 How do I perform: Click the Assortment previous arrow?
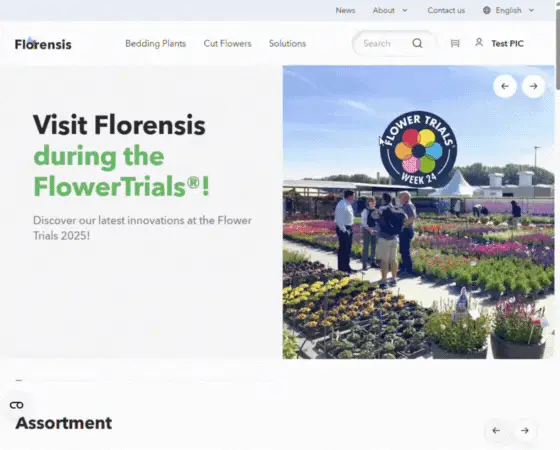point(496,430)
